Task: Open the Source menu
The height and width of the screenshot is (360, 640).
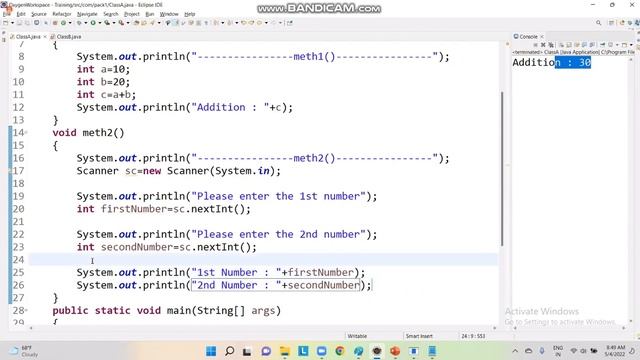Action: [39, 14]
